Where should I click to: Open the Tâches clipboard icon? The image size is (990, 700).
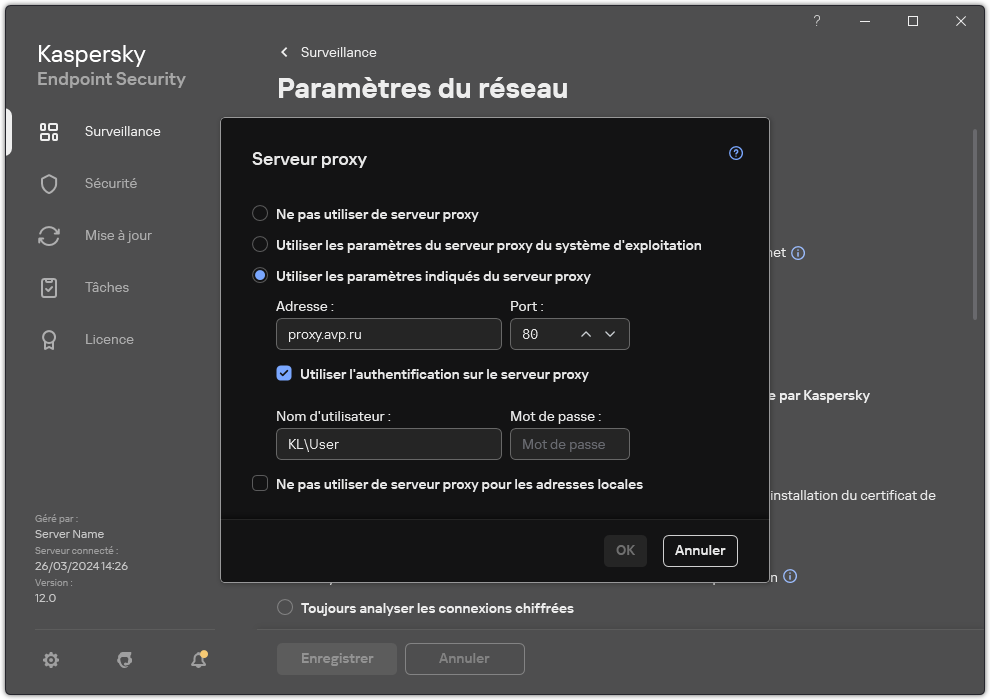pos(49,287)
